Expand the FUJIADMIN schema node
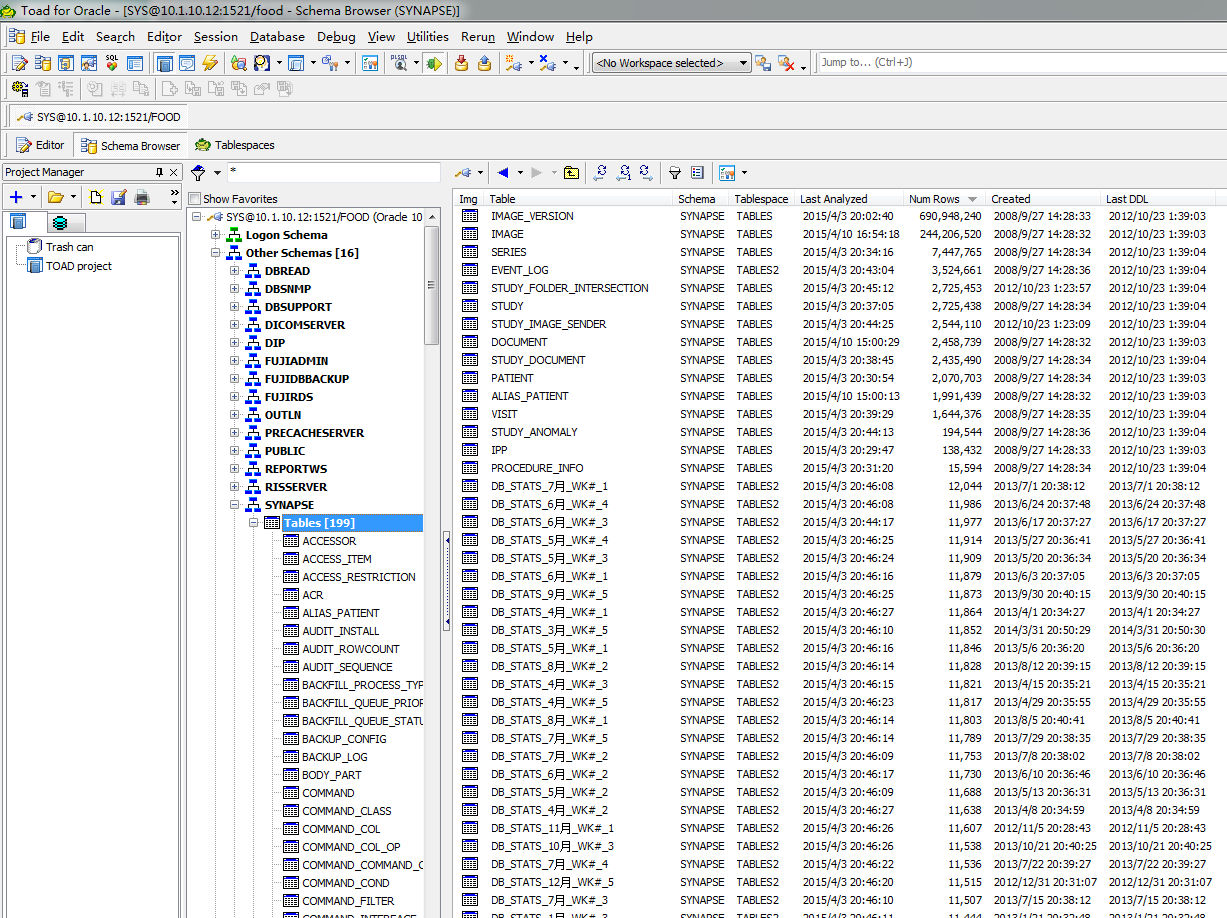 pyautogui.click(x=234, y=361)
